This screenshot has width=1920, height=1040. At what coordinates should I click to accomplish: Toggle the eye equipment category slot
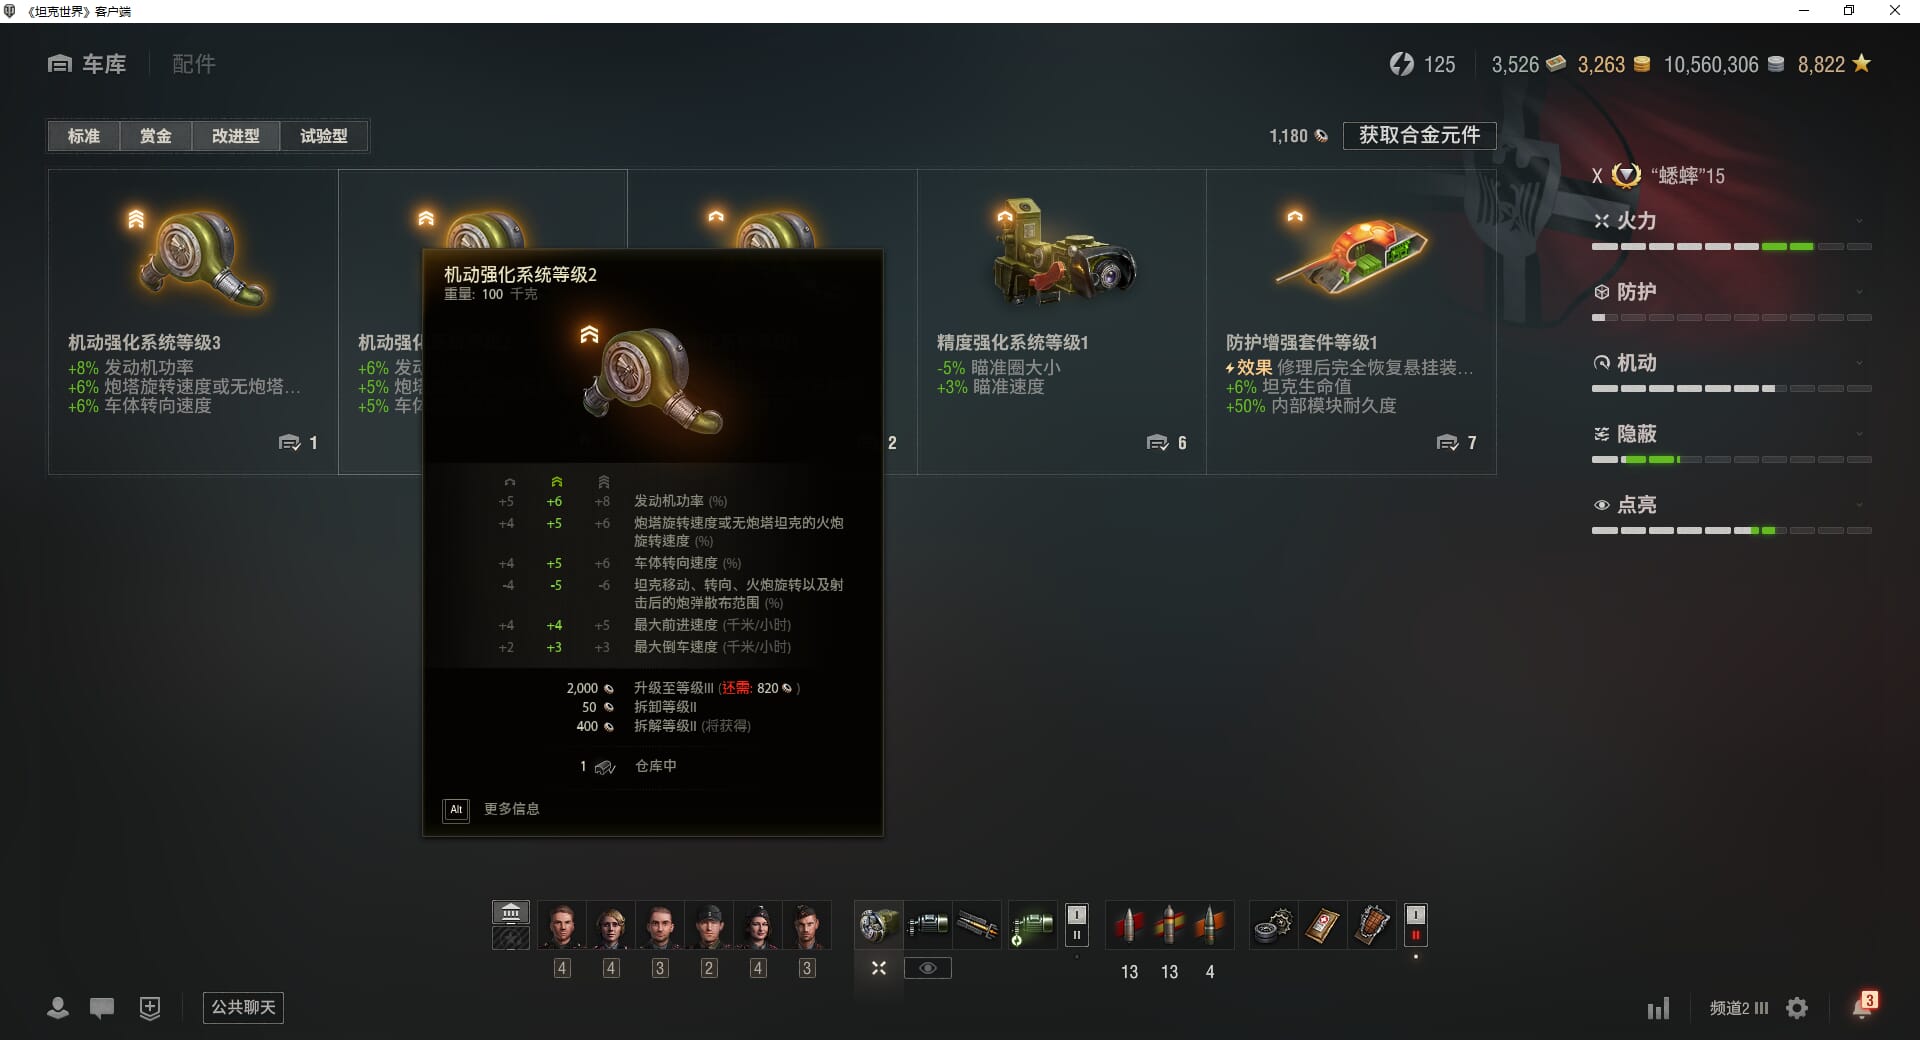tap(927, 968)
